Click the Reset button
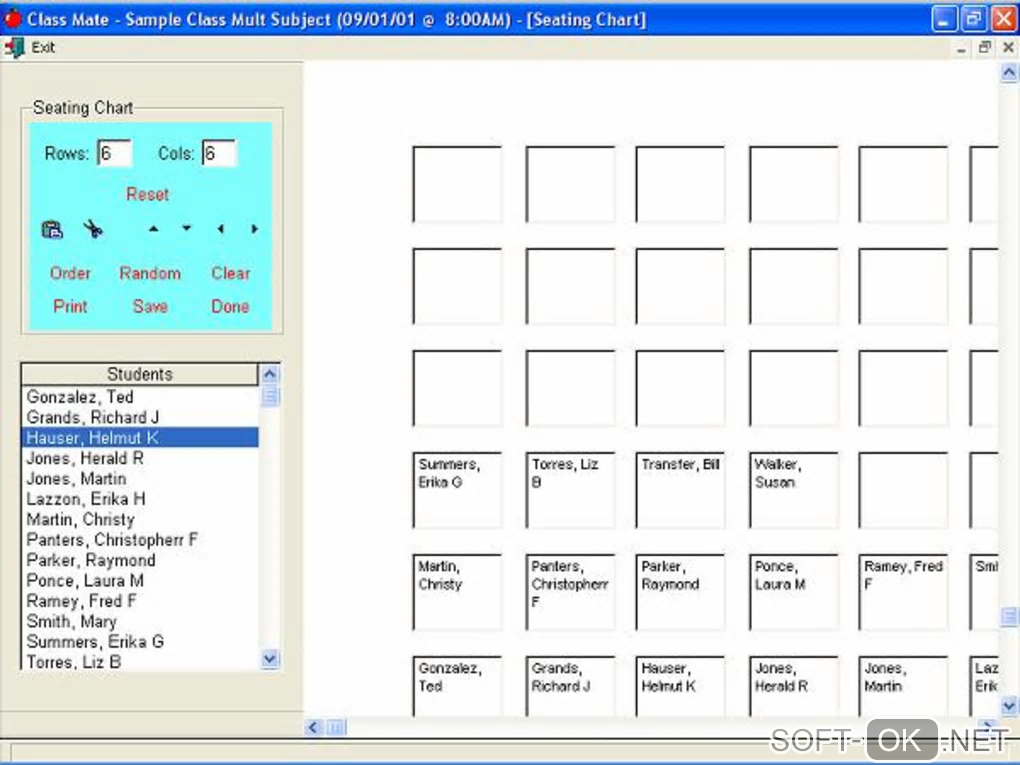The width and height of the screenshot is (1020, 765). pyautogui.click(x=148, y=194)
